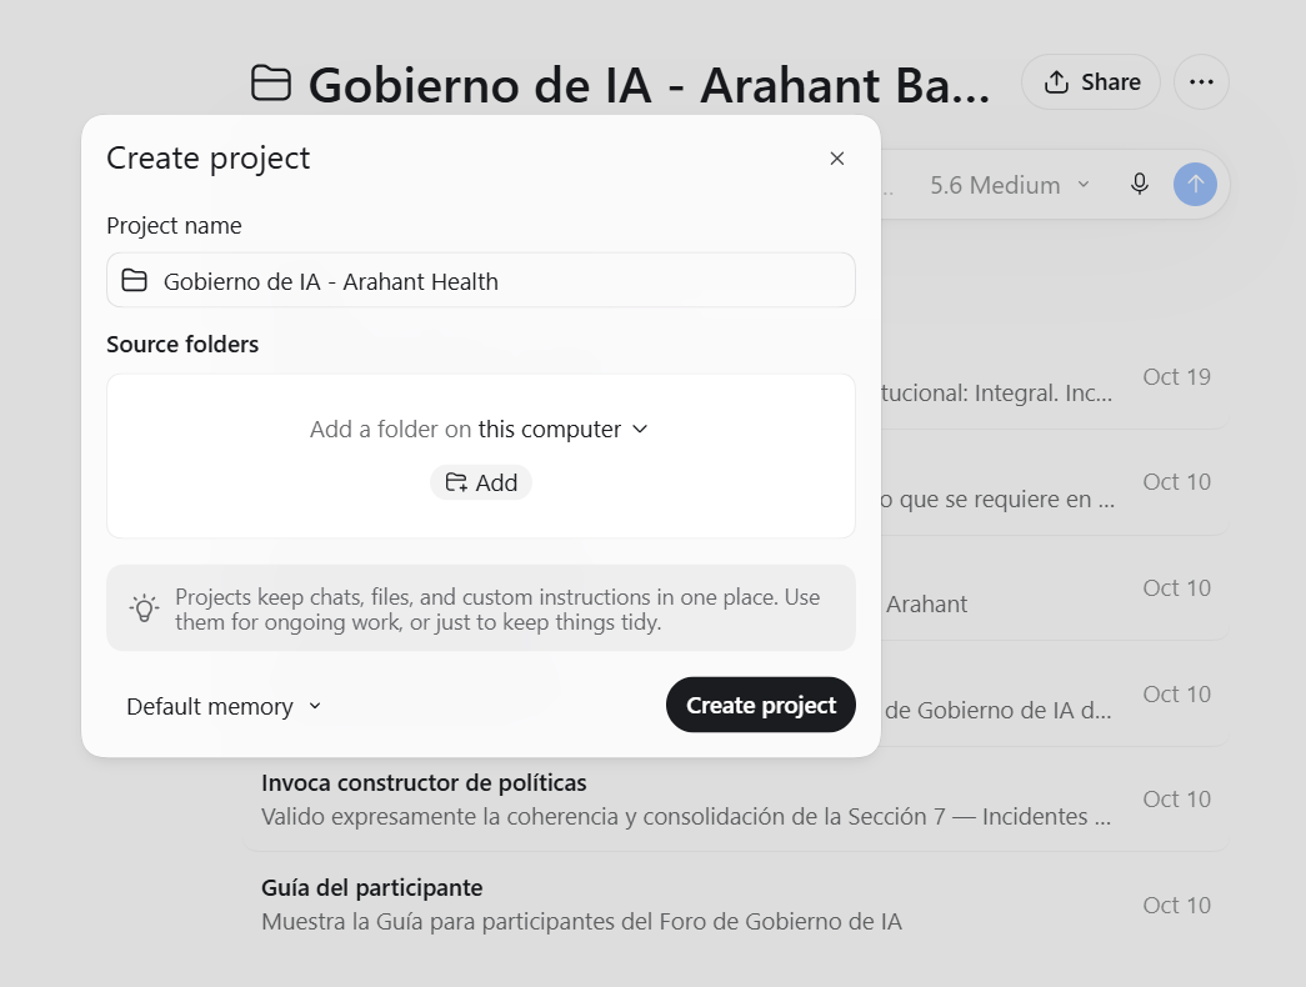Click the Add folder button

(481, 483)
